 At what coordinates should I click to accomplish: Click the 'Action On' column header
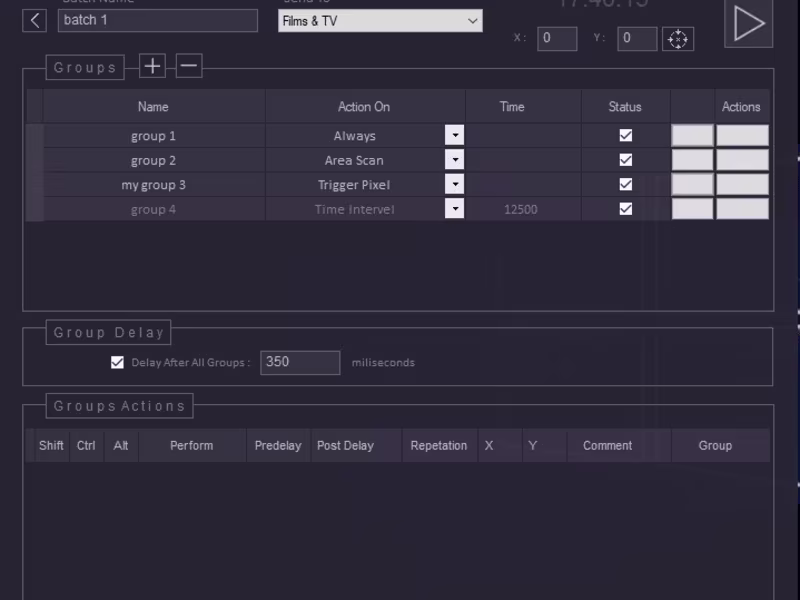coord(365,107)
